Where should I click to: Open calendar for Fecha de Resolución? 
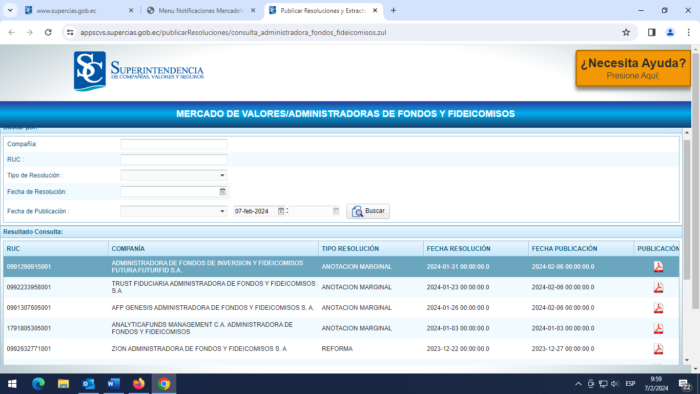point(222,191)
